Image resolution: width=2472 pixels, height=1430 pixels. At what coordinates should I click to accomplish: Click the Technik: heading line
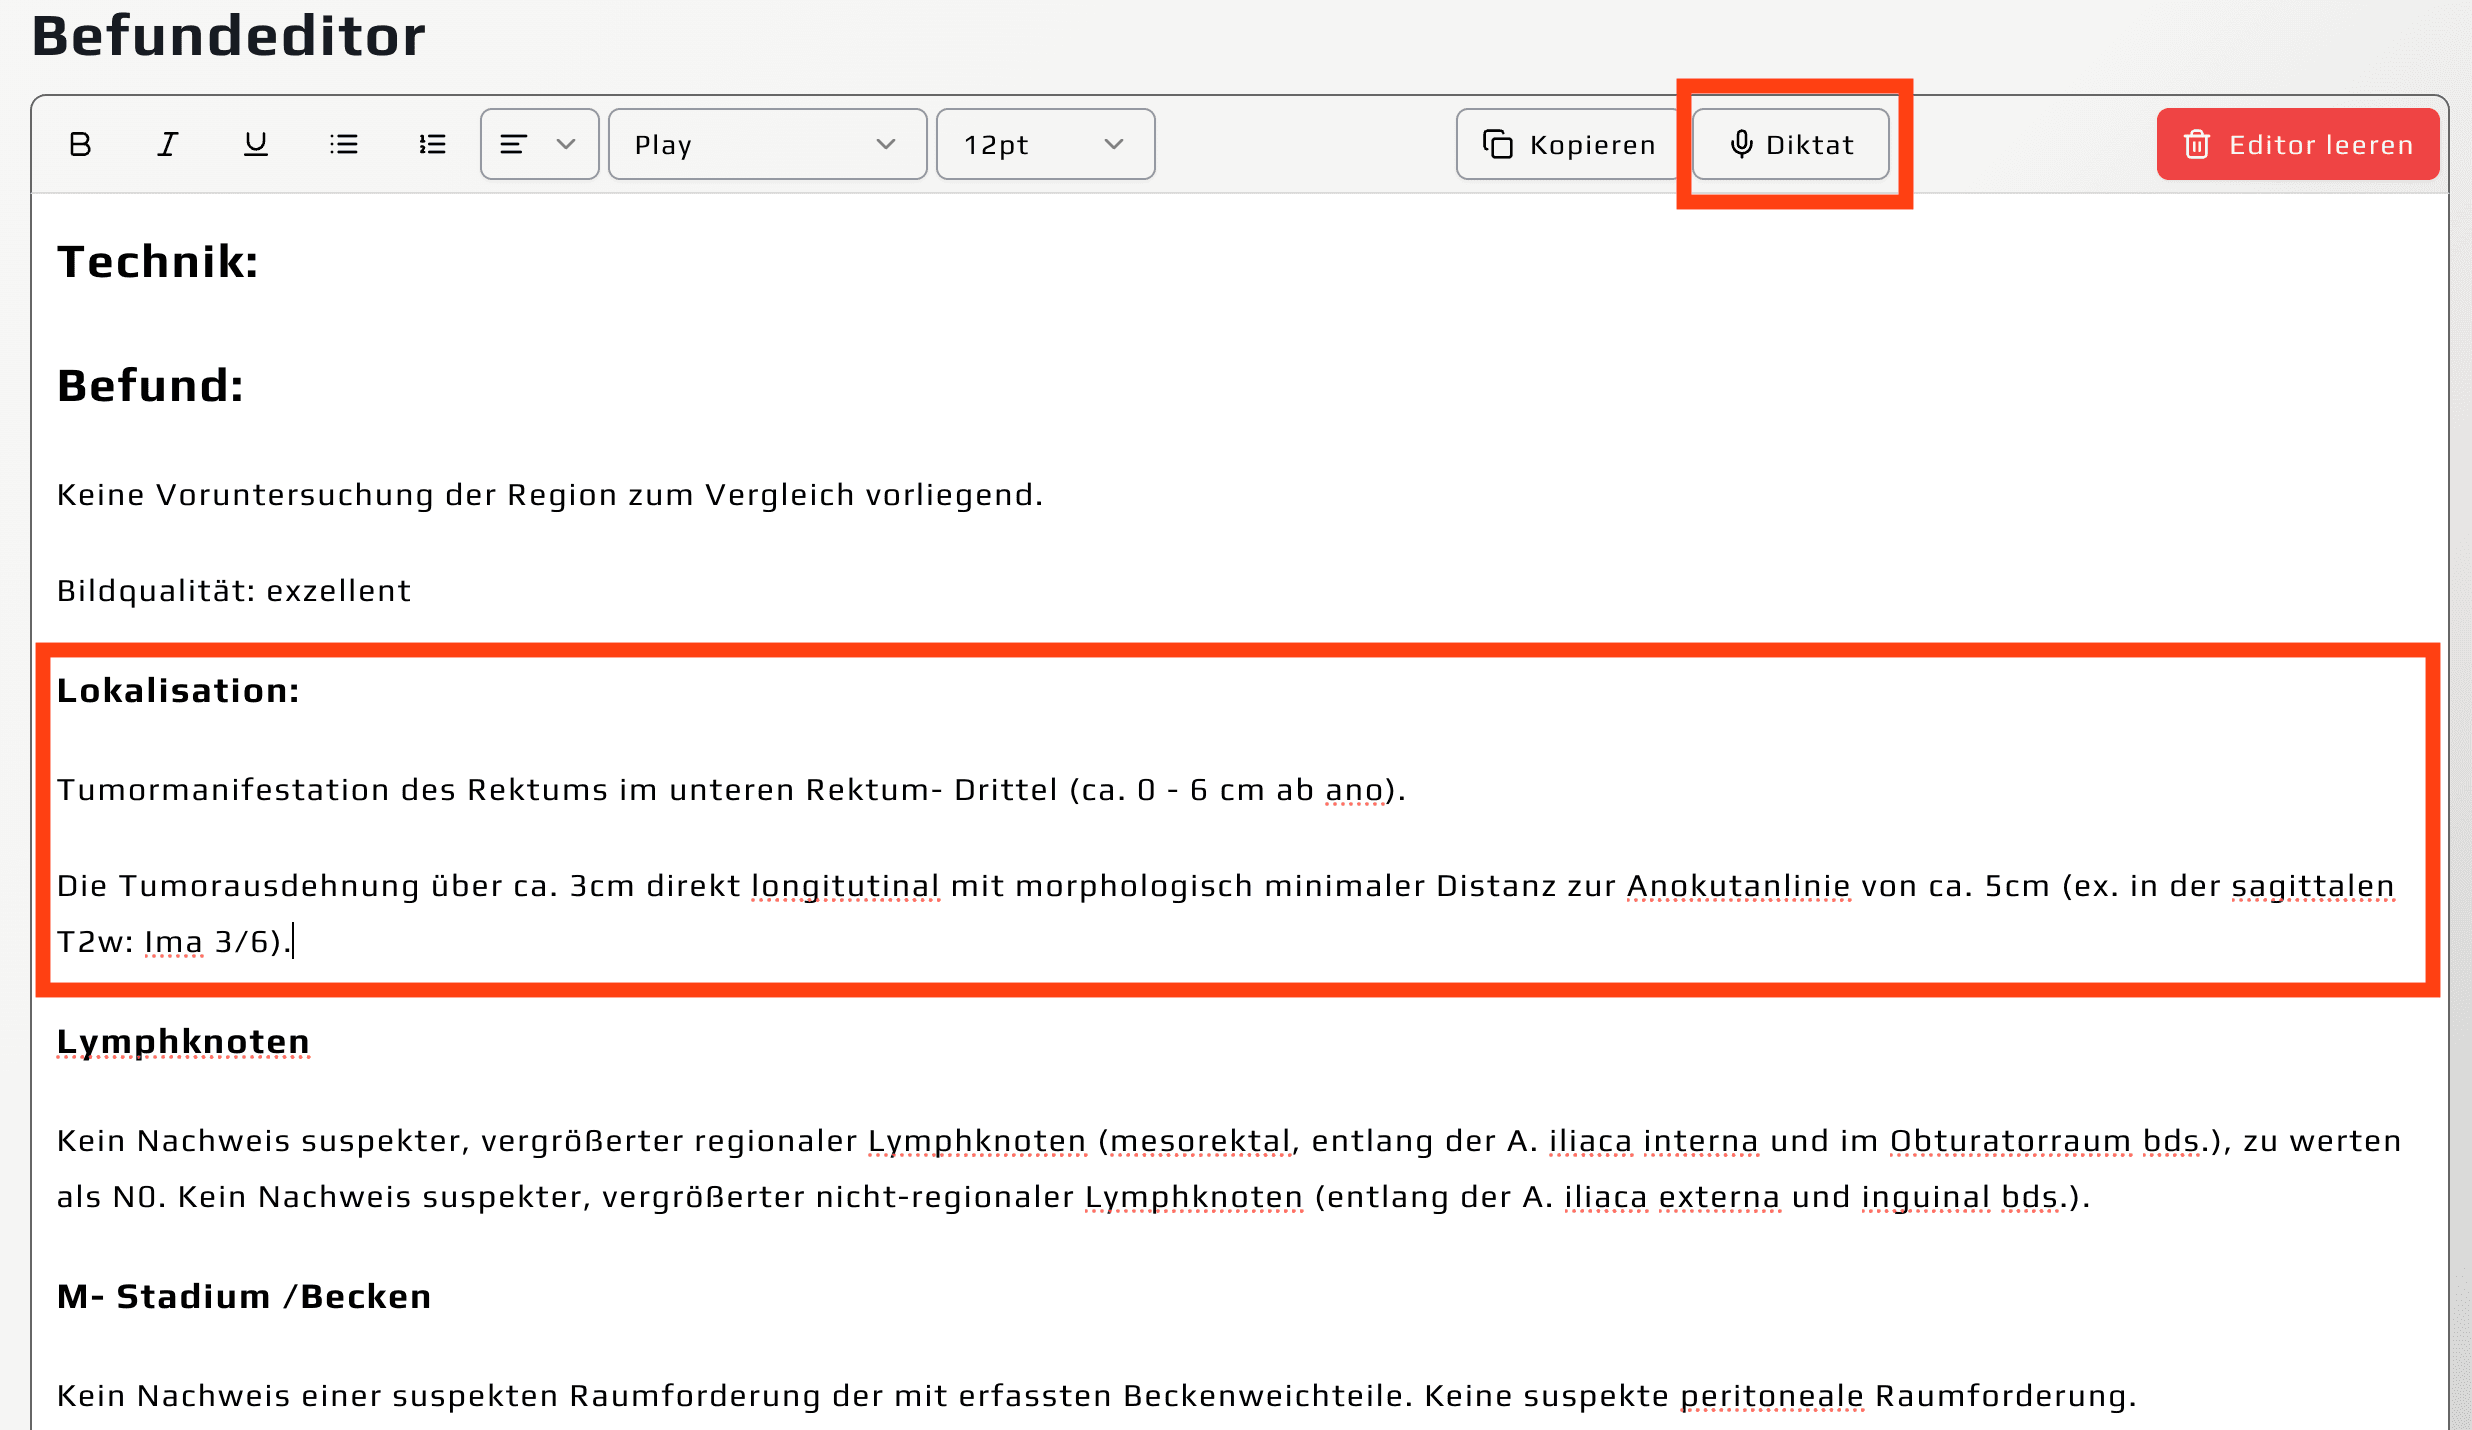coord(158,263)
